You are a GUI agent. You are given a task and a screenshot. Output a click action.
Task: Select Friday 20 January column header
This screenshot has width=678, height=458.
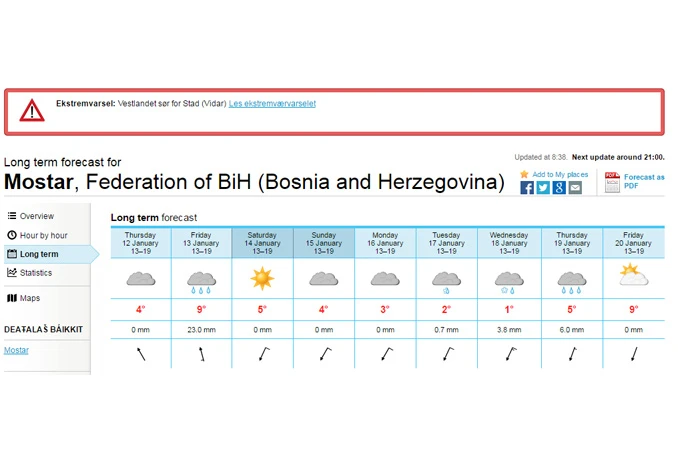point(633,243)
